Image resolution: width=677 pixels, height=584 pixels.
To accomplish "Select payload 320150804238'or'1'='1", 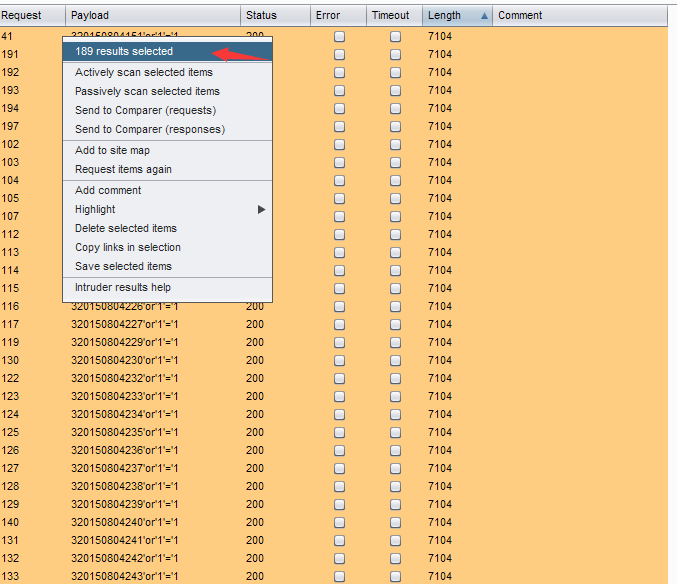I will tap(125, 486).
